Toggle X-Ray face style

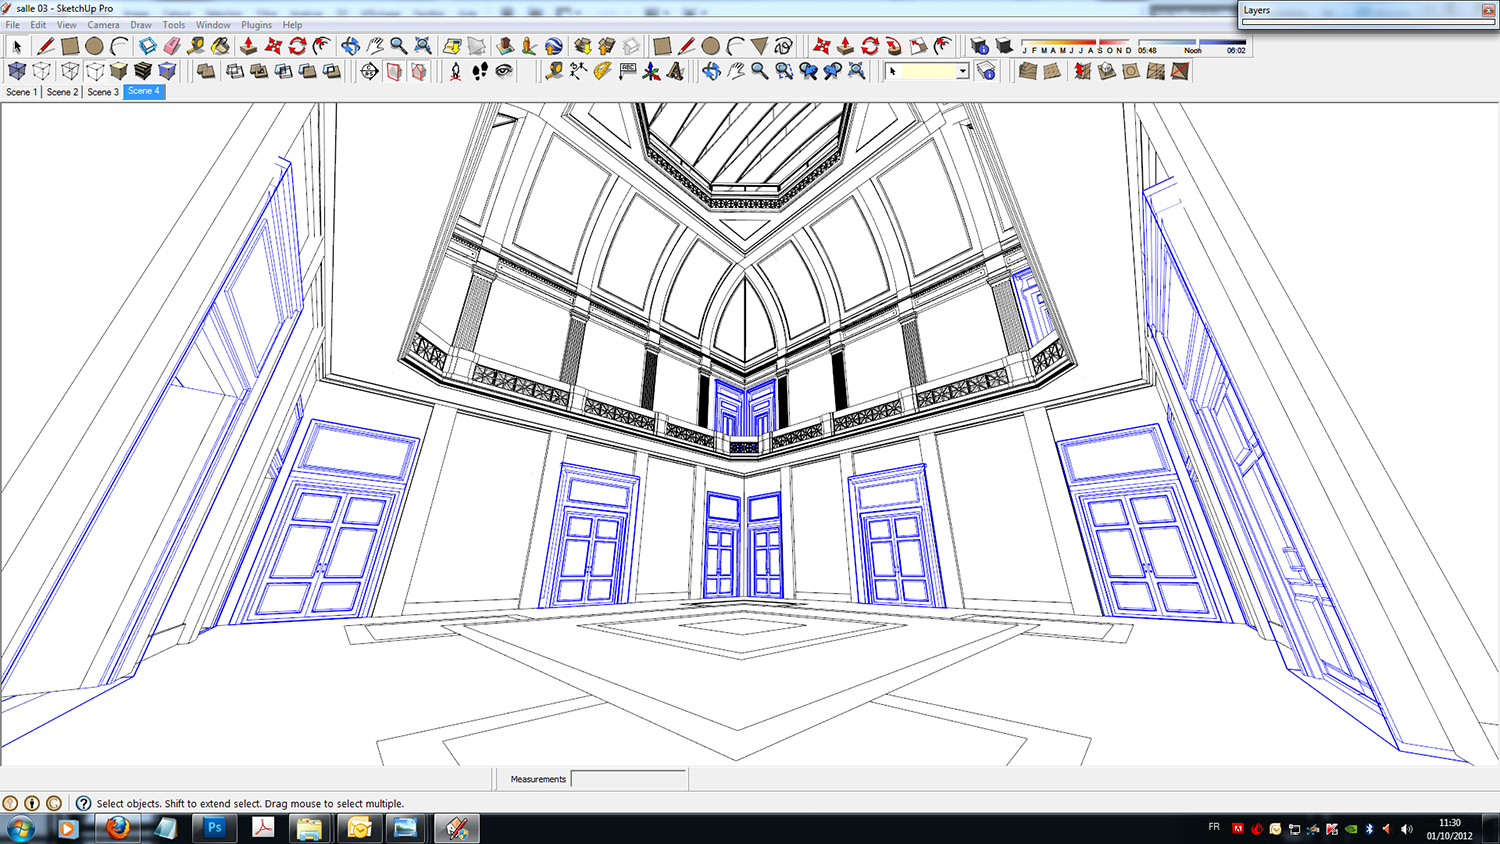click(x=17, y=71)
